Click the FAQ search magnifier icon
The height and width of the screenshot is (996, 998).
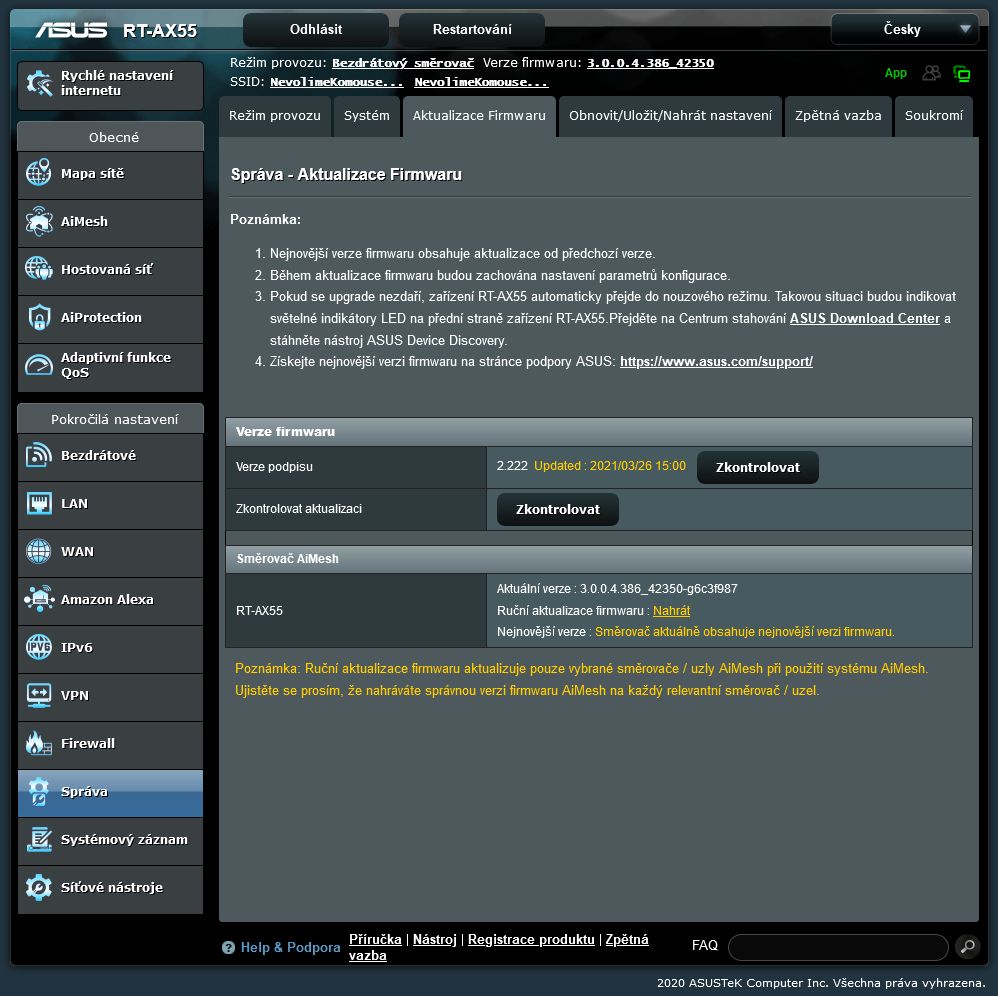[x=967, y=946]
